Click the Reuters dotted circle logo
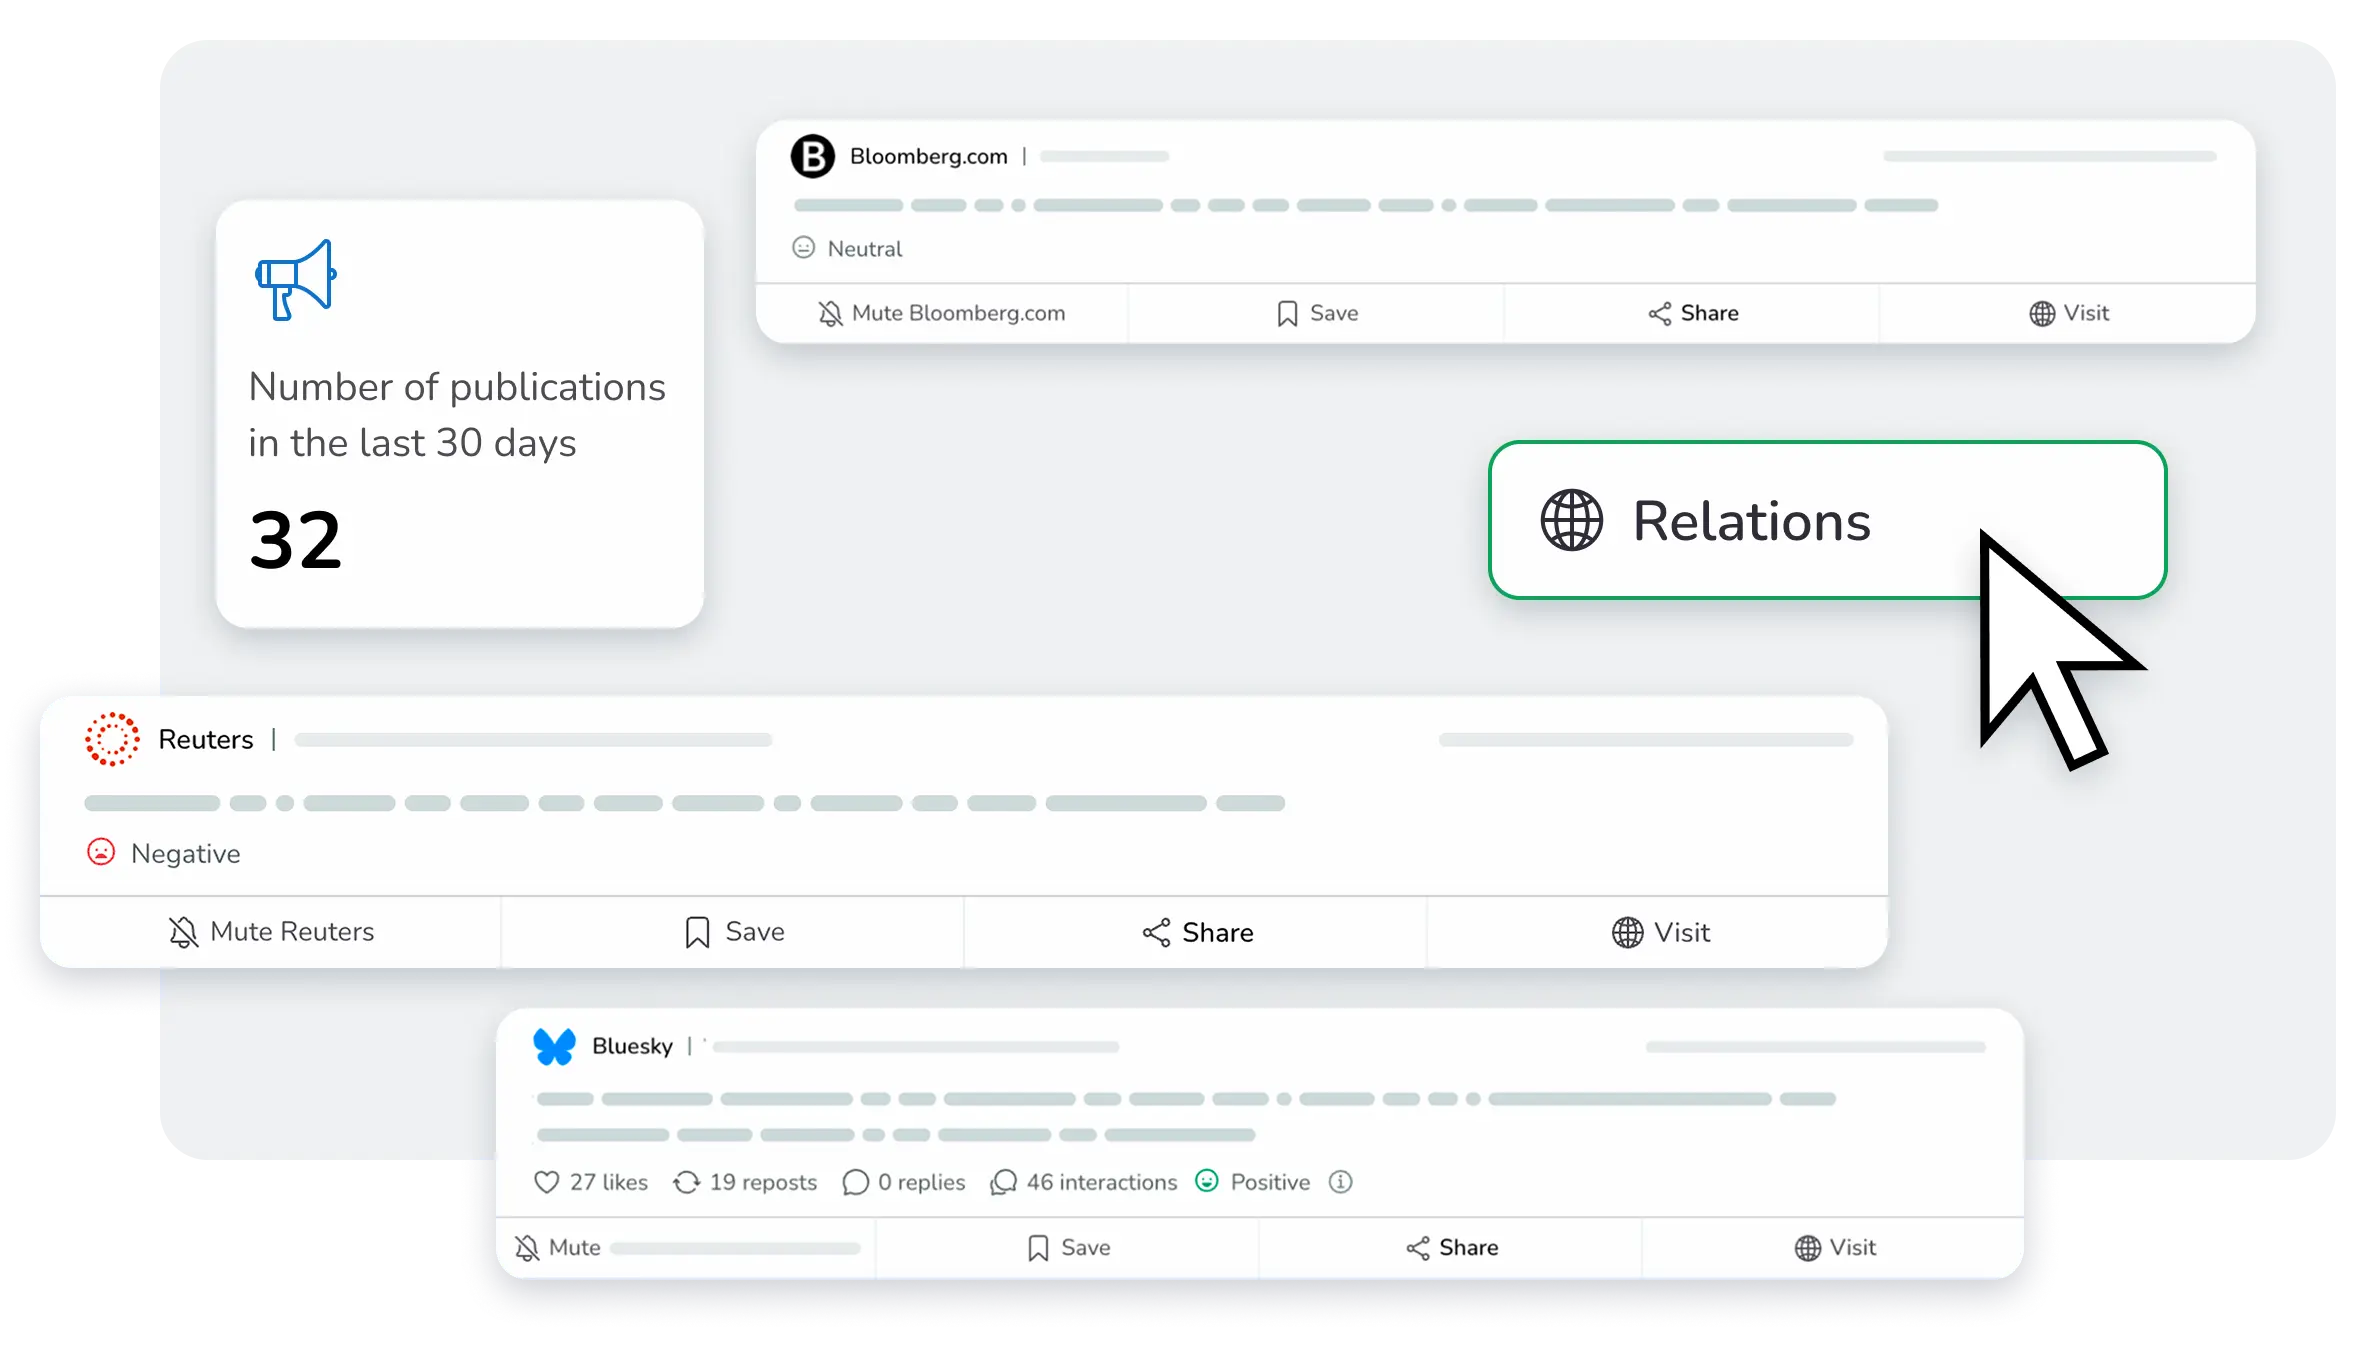 pyautogui.click(x=112, y=740)
